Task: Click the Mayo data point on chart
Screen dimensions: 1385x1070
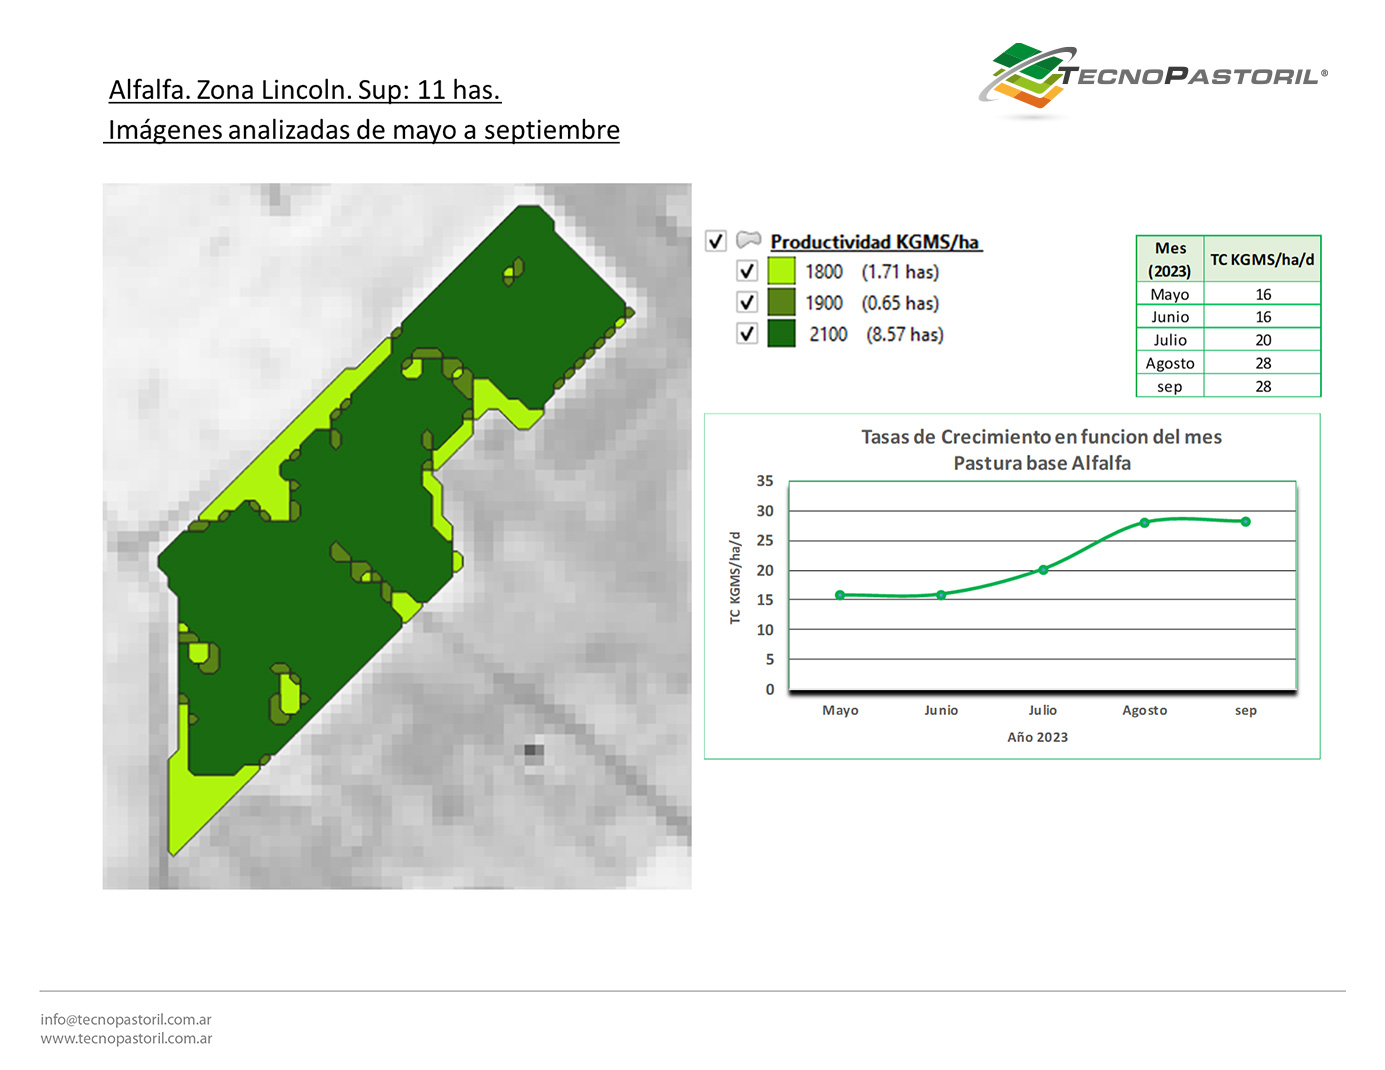Action: [x=840, y=595]
